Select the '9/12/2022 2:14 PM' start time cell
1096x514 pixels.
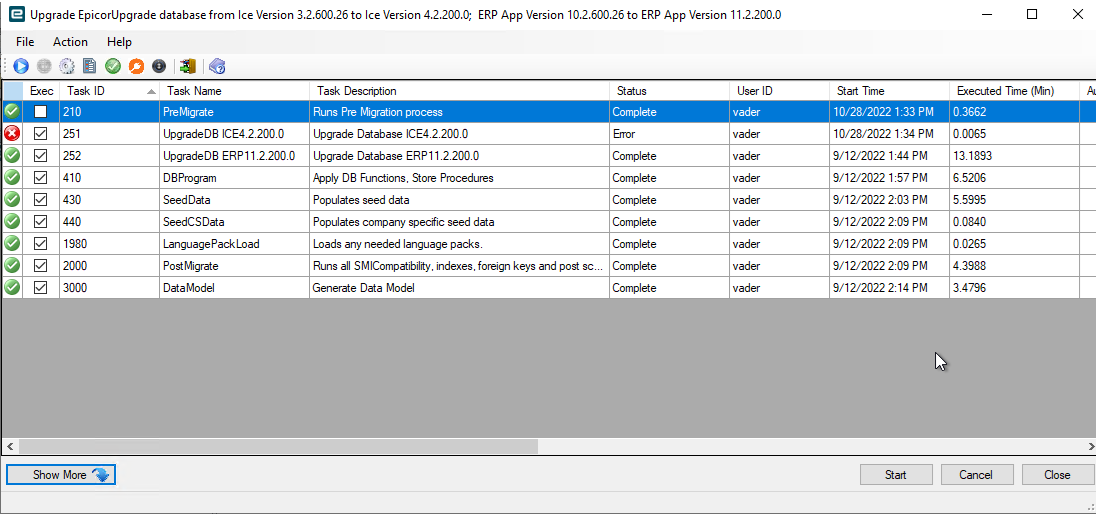coord(890,287)
